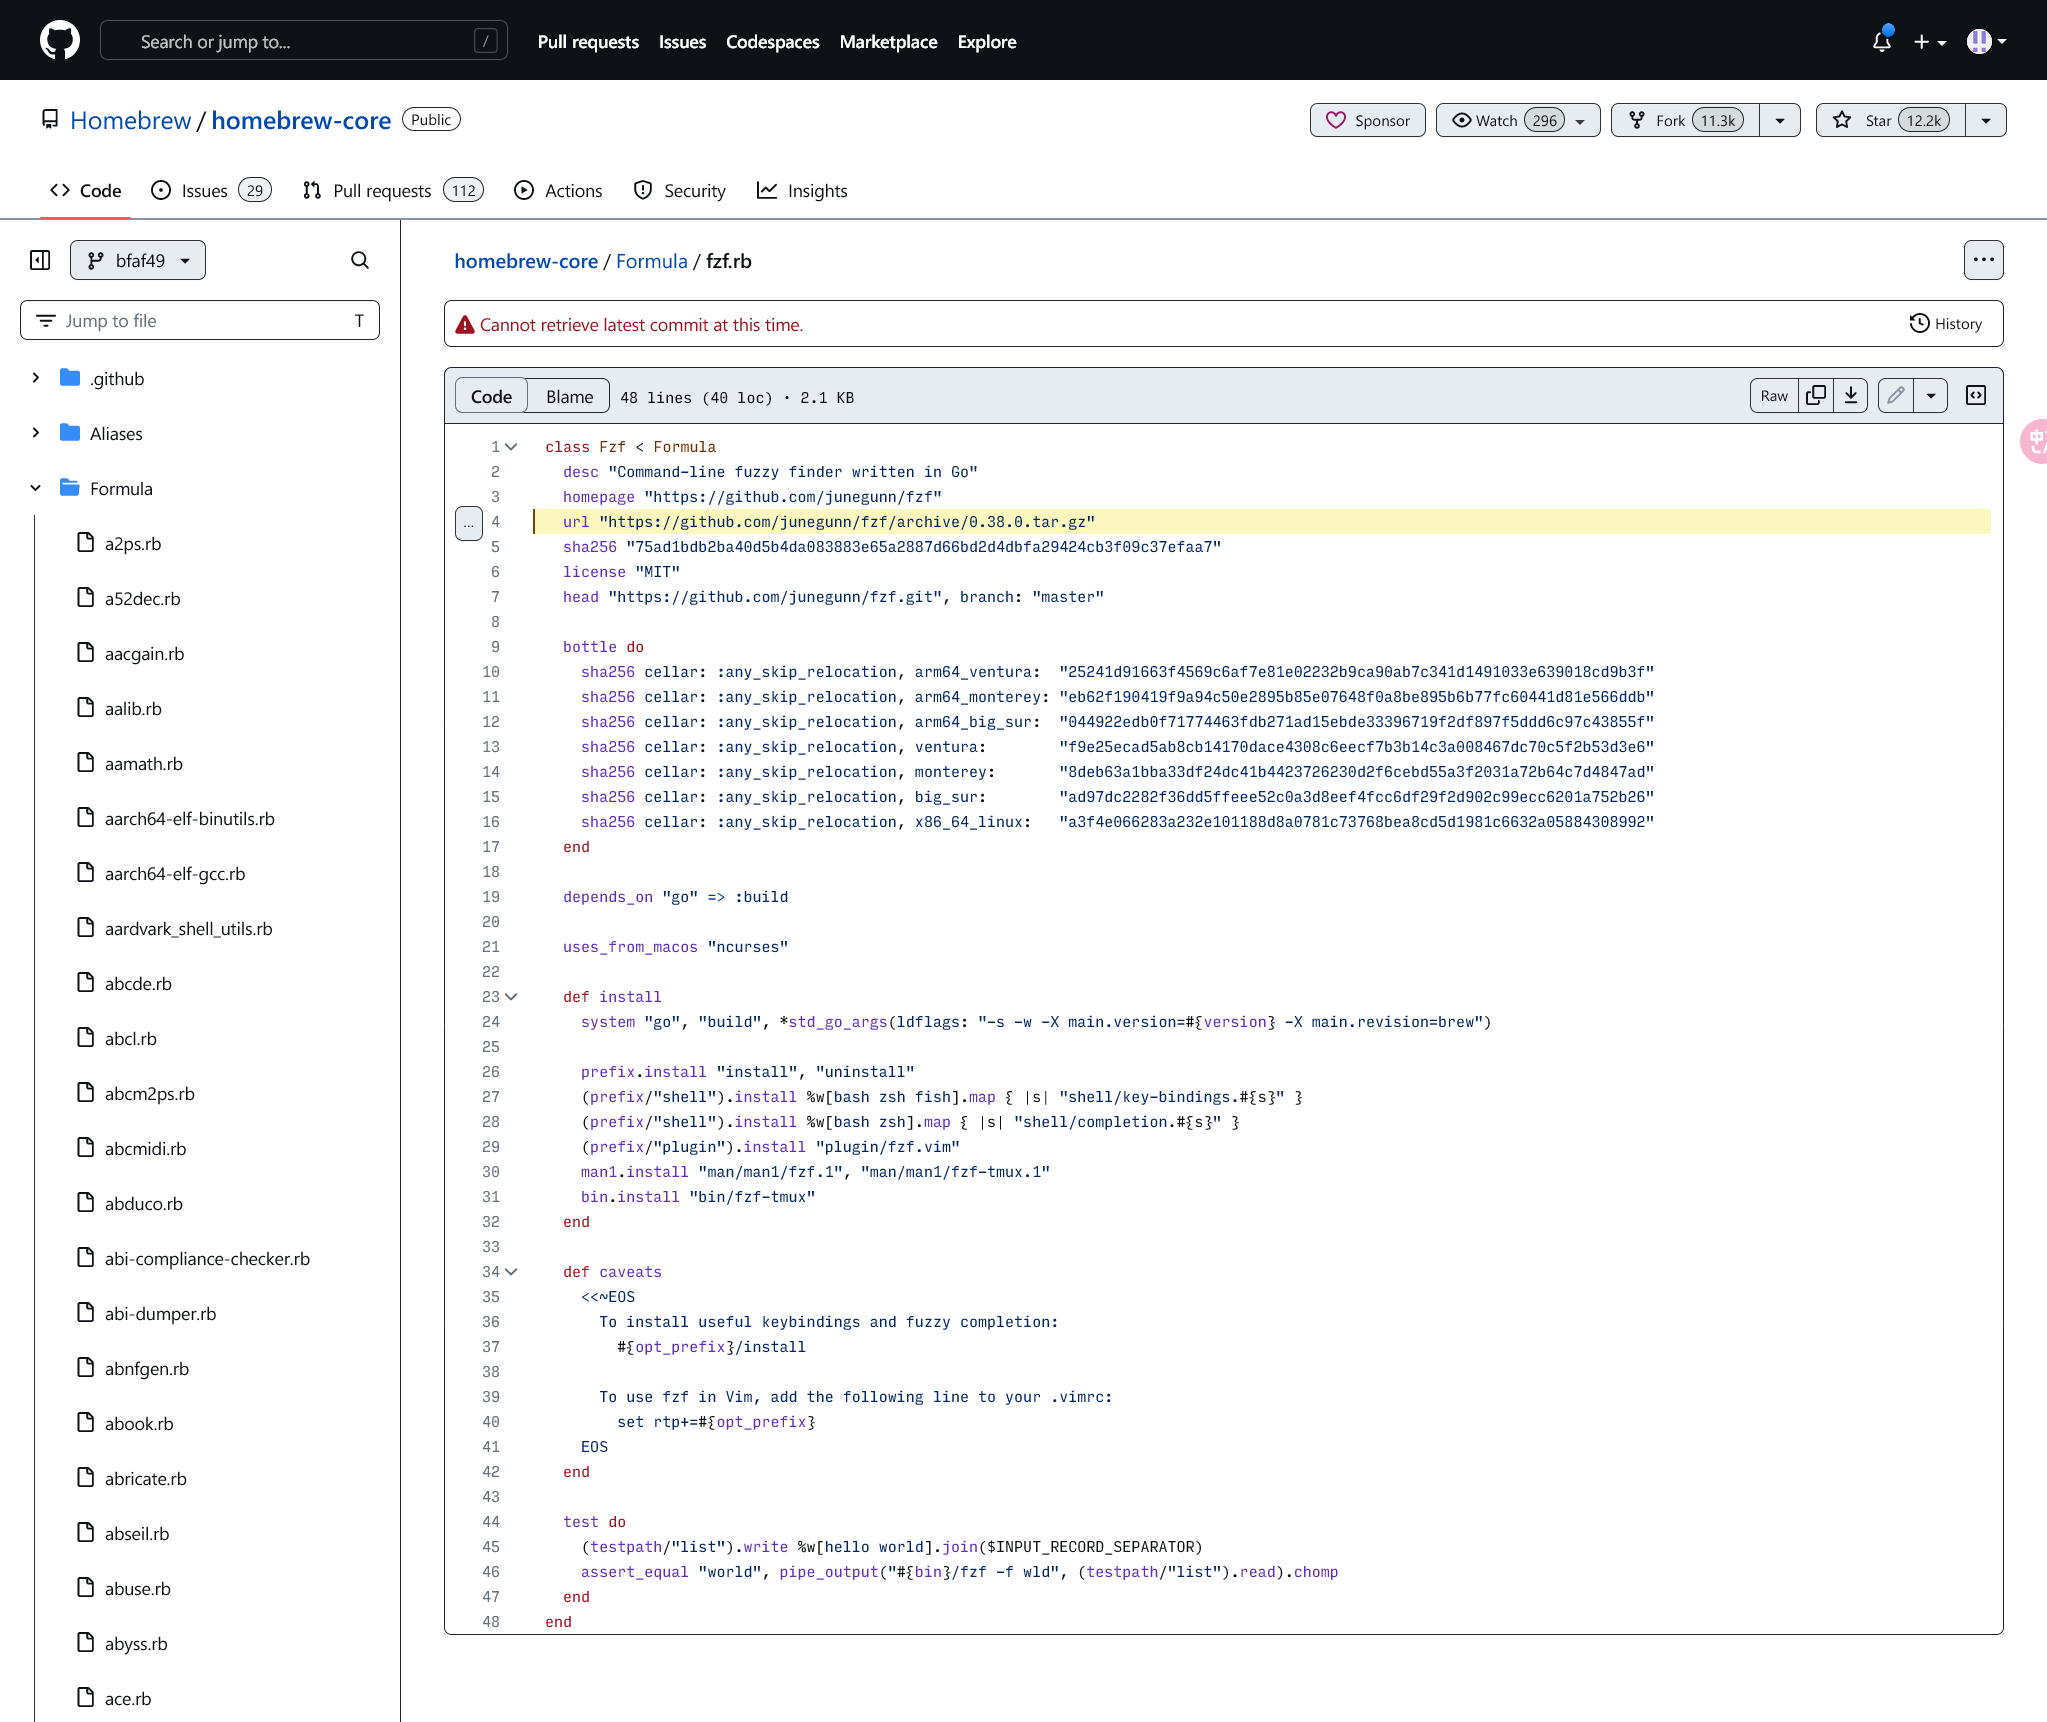Click the homebrew-core repo title link
The height and width of the screenshot is (1722, 2047).
coord(301,120)
